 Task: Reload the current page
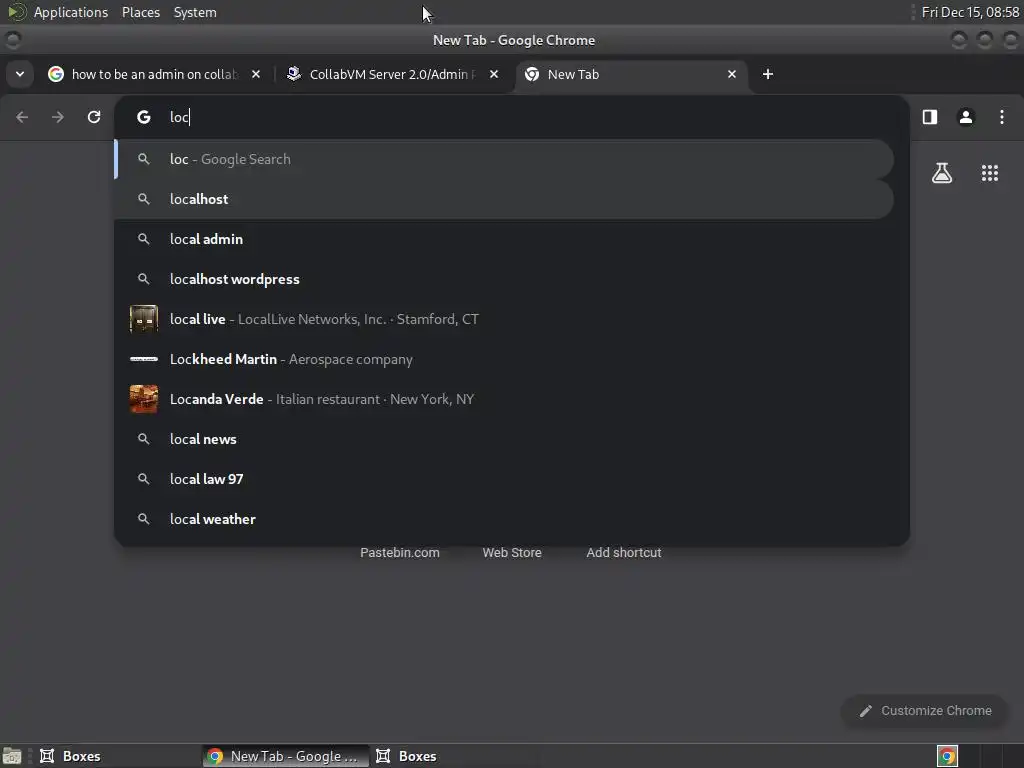[x=94, y=117]
